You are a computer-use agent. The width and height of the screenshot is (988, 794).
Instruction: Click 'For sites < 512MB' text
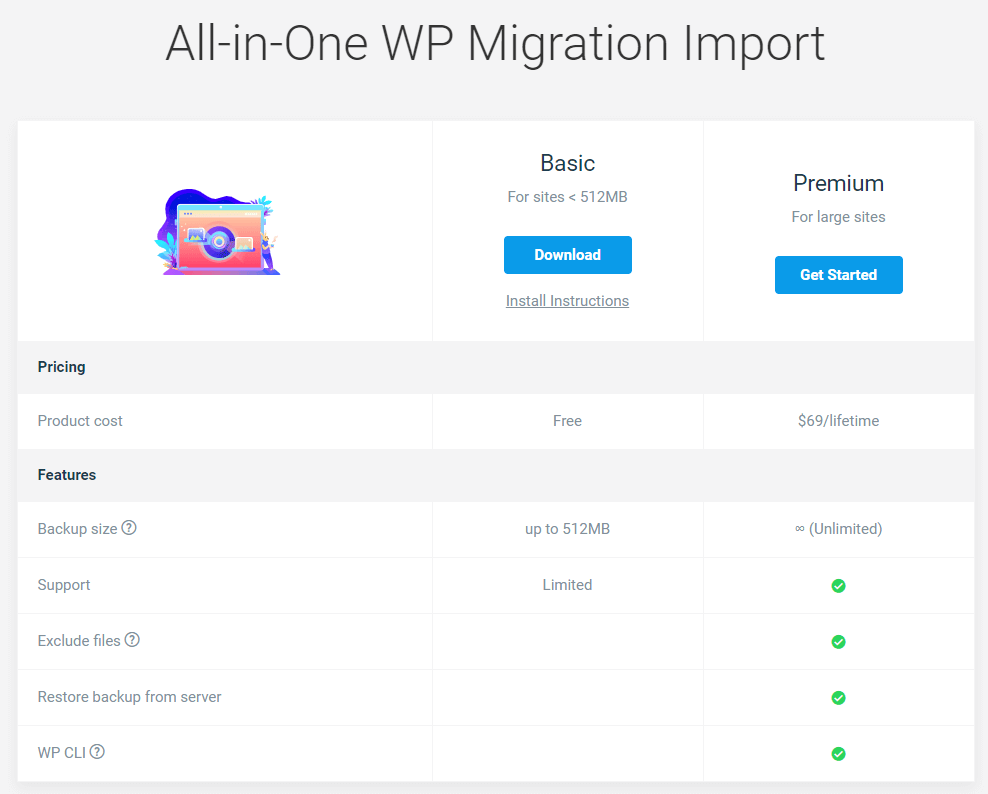point(568,197)
